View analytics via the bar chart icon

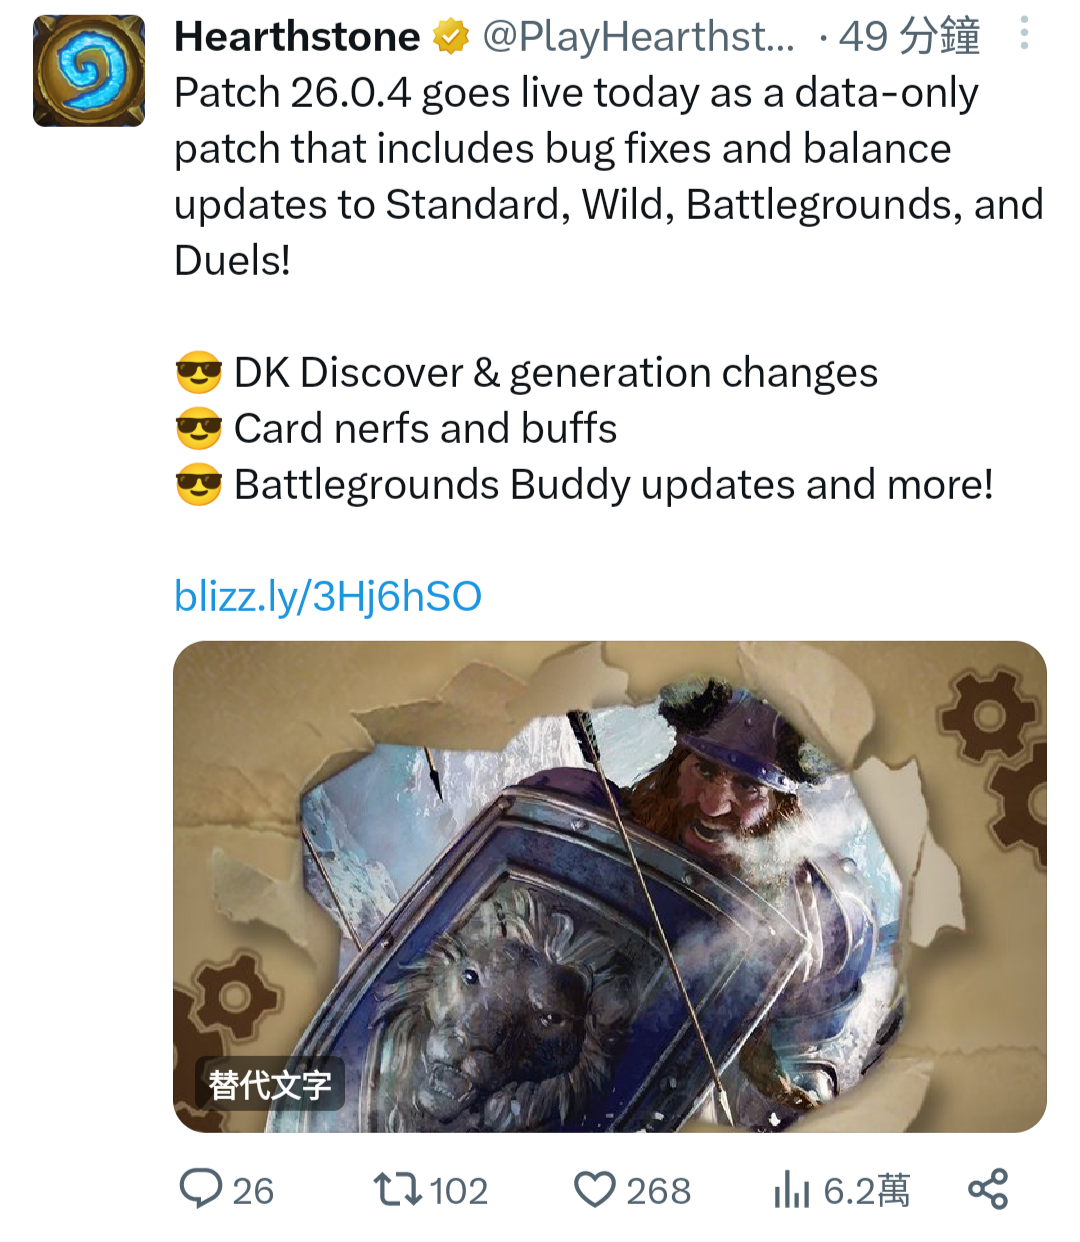(x=792, y=1190)
